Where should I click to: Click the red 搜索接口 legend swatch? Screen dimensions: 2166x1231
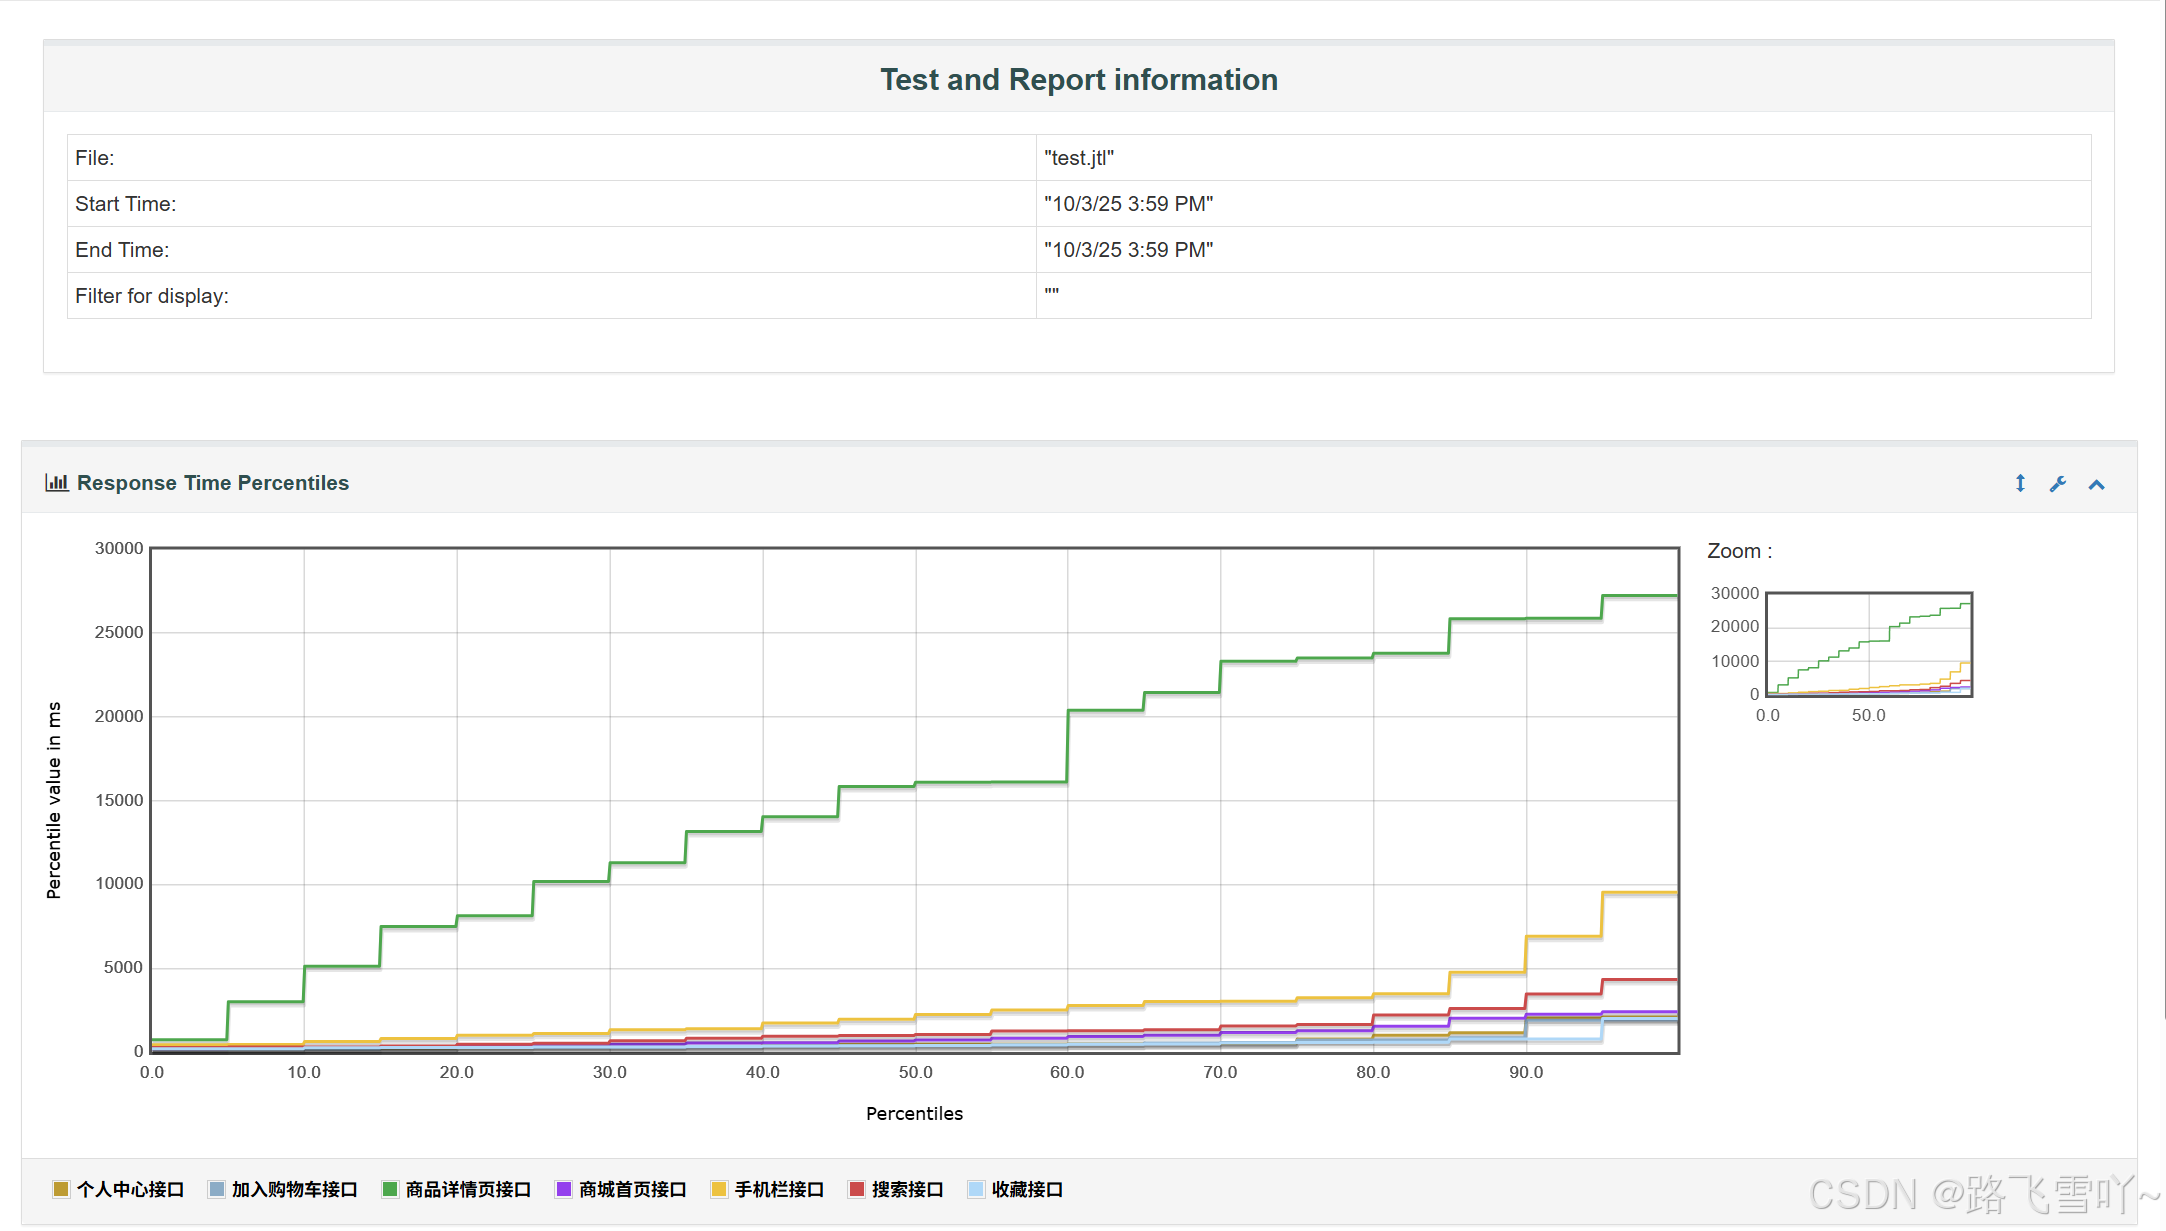pos(856,1189)
